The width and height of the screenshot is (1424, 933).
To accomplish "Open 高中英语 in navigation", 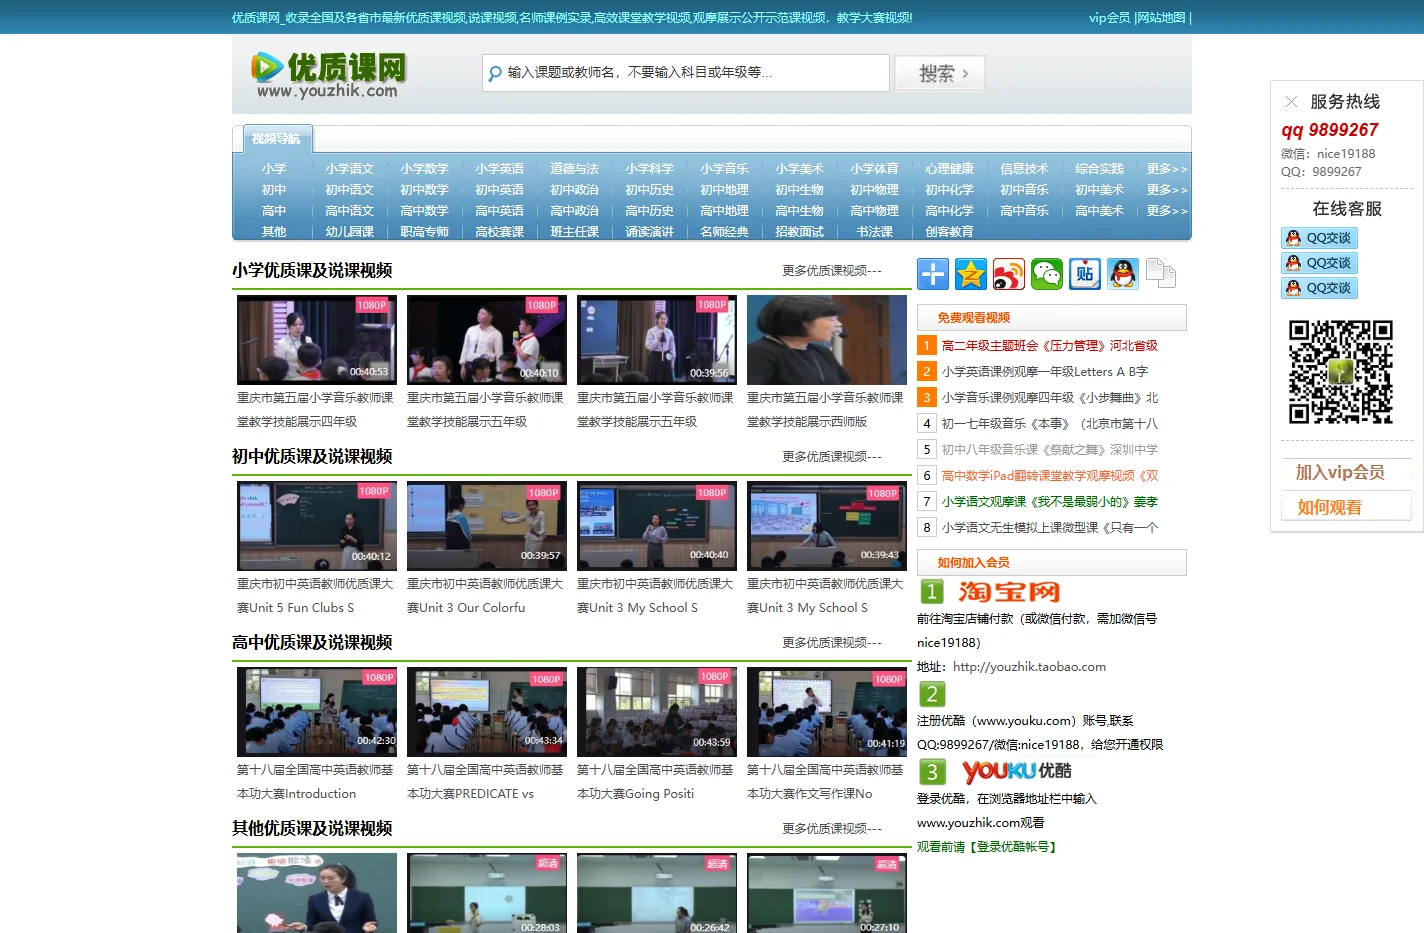I will tap(499, 211).
